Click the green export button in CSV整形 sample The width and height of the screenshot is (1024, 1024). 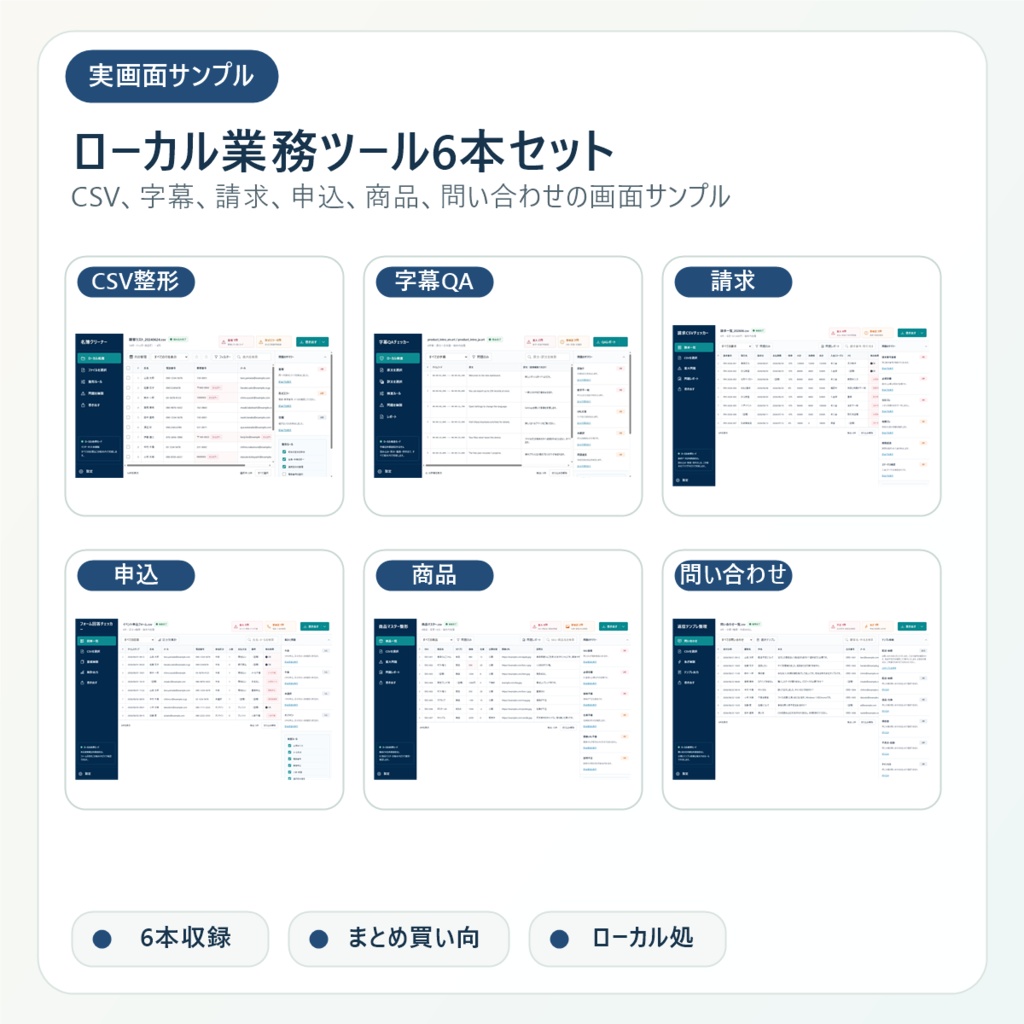[312, 342]
